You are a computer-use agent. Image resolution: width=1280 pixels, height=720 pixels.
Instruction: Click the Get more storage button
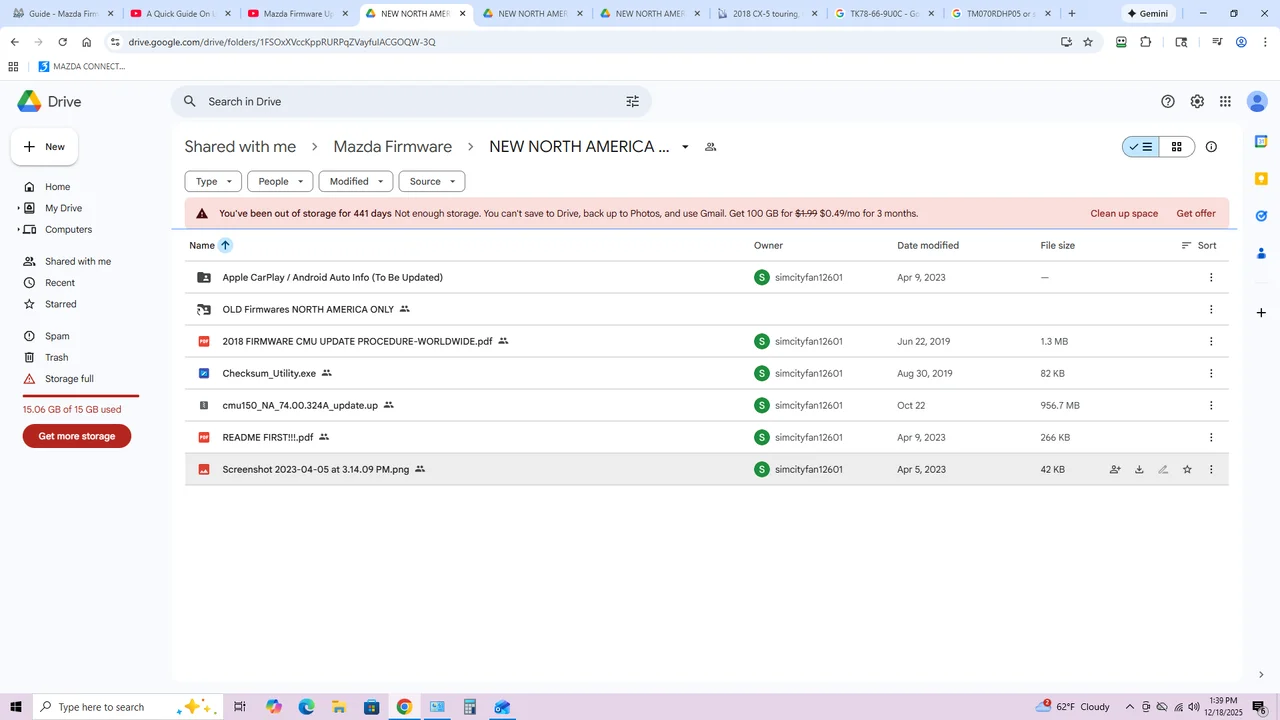(x=77, y=436)
